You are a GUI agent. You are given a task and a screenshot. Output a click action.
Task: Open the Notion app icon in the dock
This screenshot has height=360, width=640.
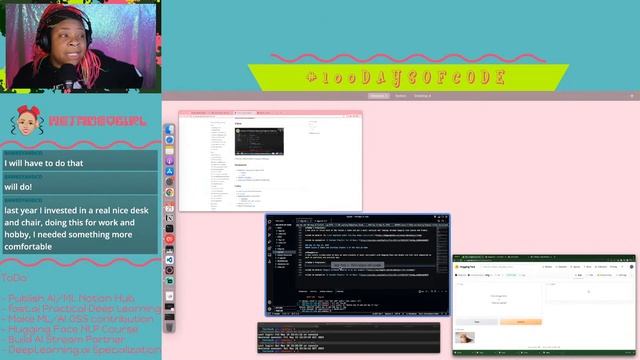coord(169,218)
